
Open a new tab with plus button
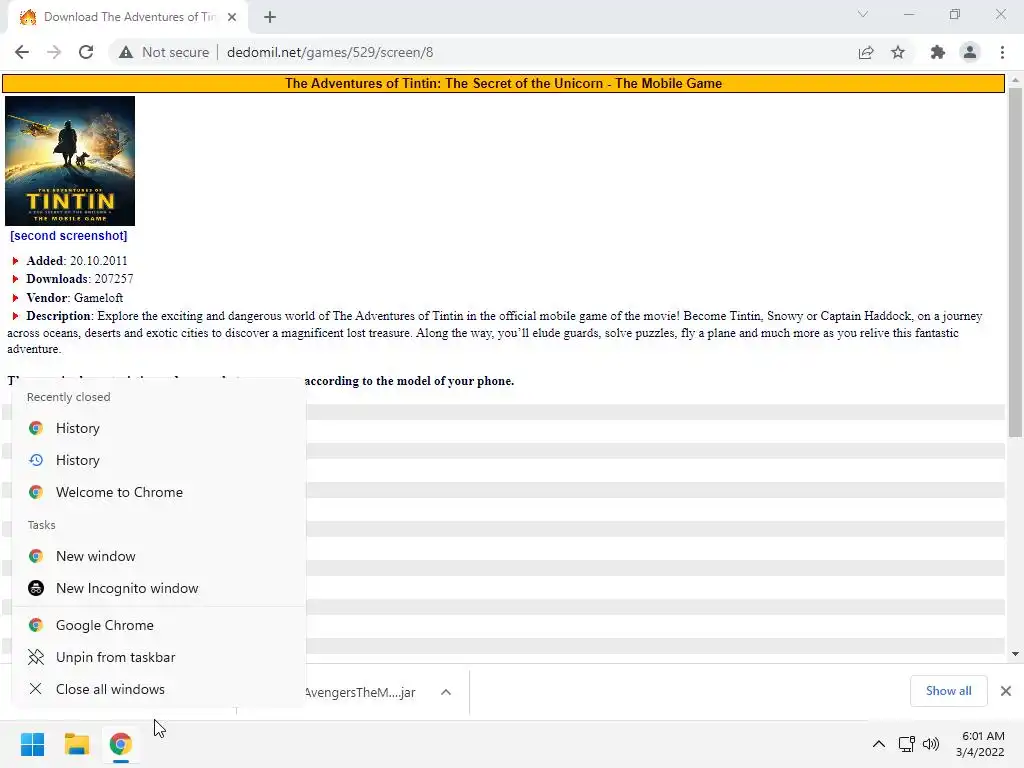coord(270,17)
